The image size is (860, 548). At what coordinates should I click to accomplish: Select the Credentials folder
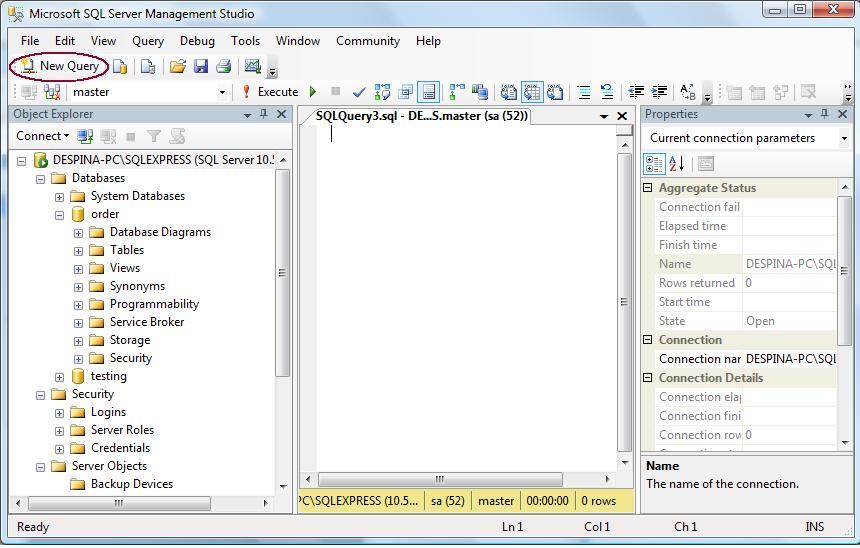point(120,448)
